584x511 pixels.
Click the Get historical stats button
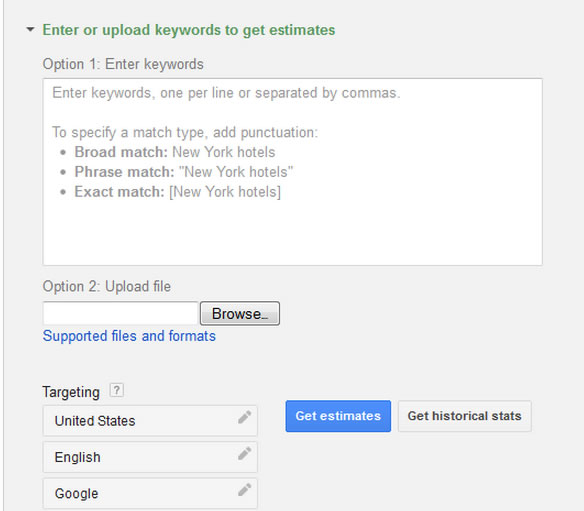point(464,416)
